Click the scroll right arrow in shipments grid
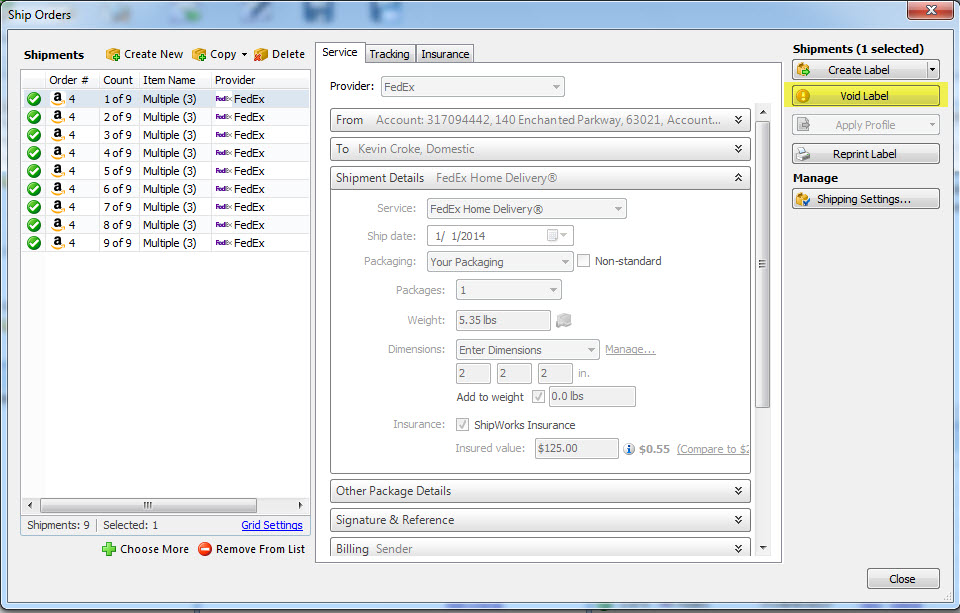The image size is (960, 613). pyautogui.click(x=301, y=505)
